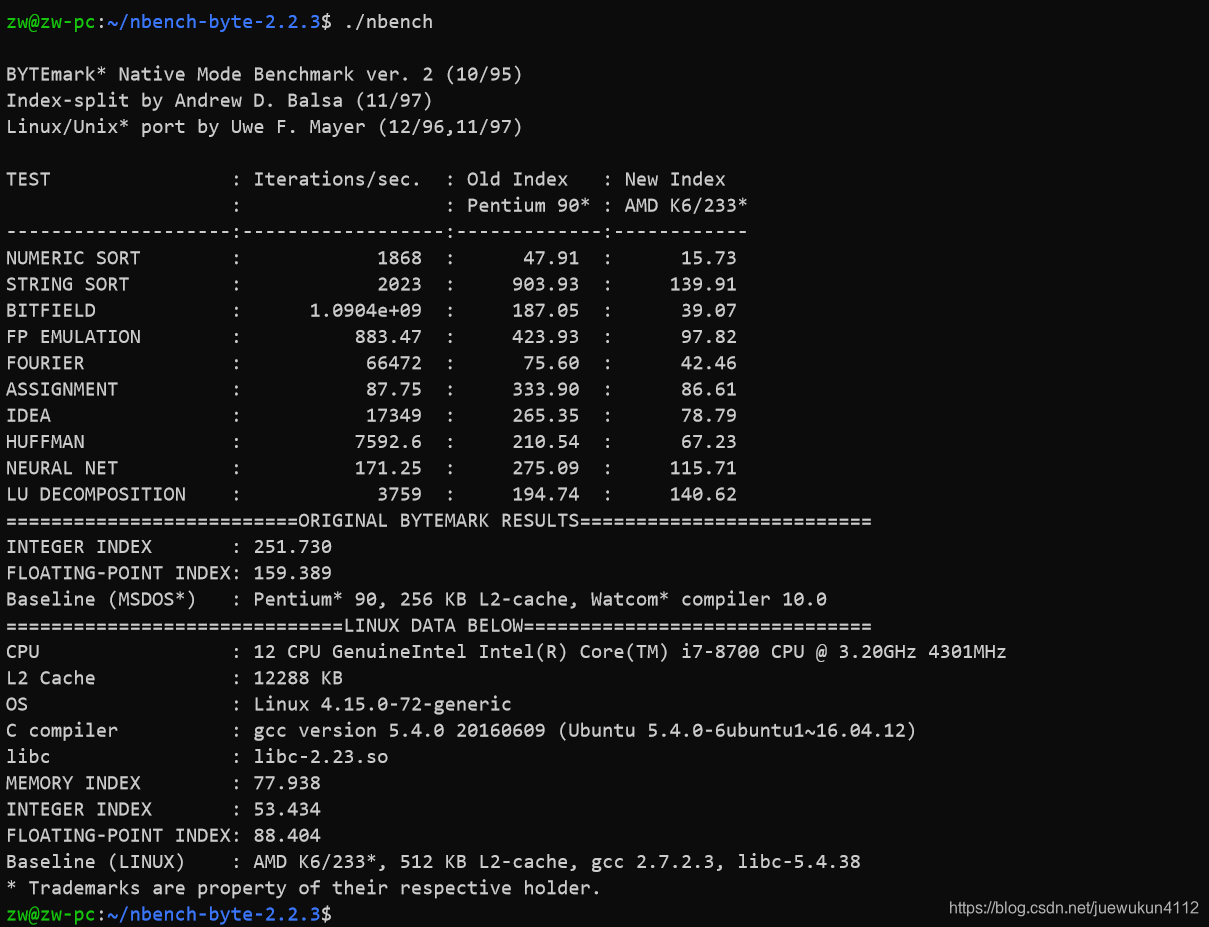Image resolution: width=1209 pixels, height=927 pixels.
Task: Click L2 Cache value 12288 KB
Action: 298,678
